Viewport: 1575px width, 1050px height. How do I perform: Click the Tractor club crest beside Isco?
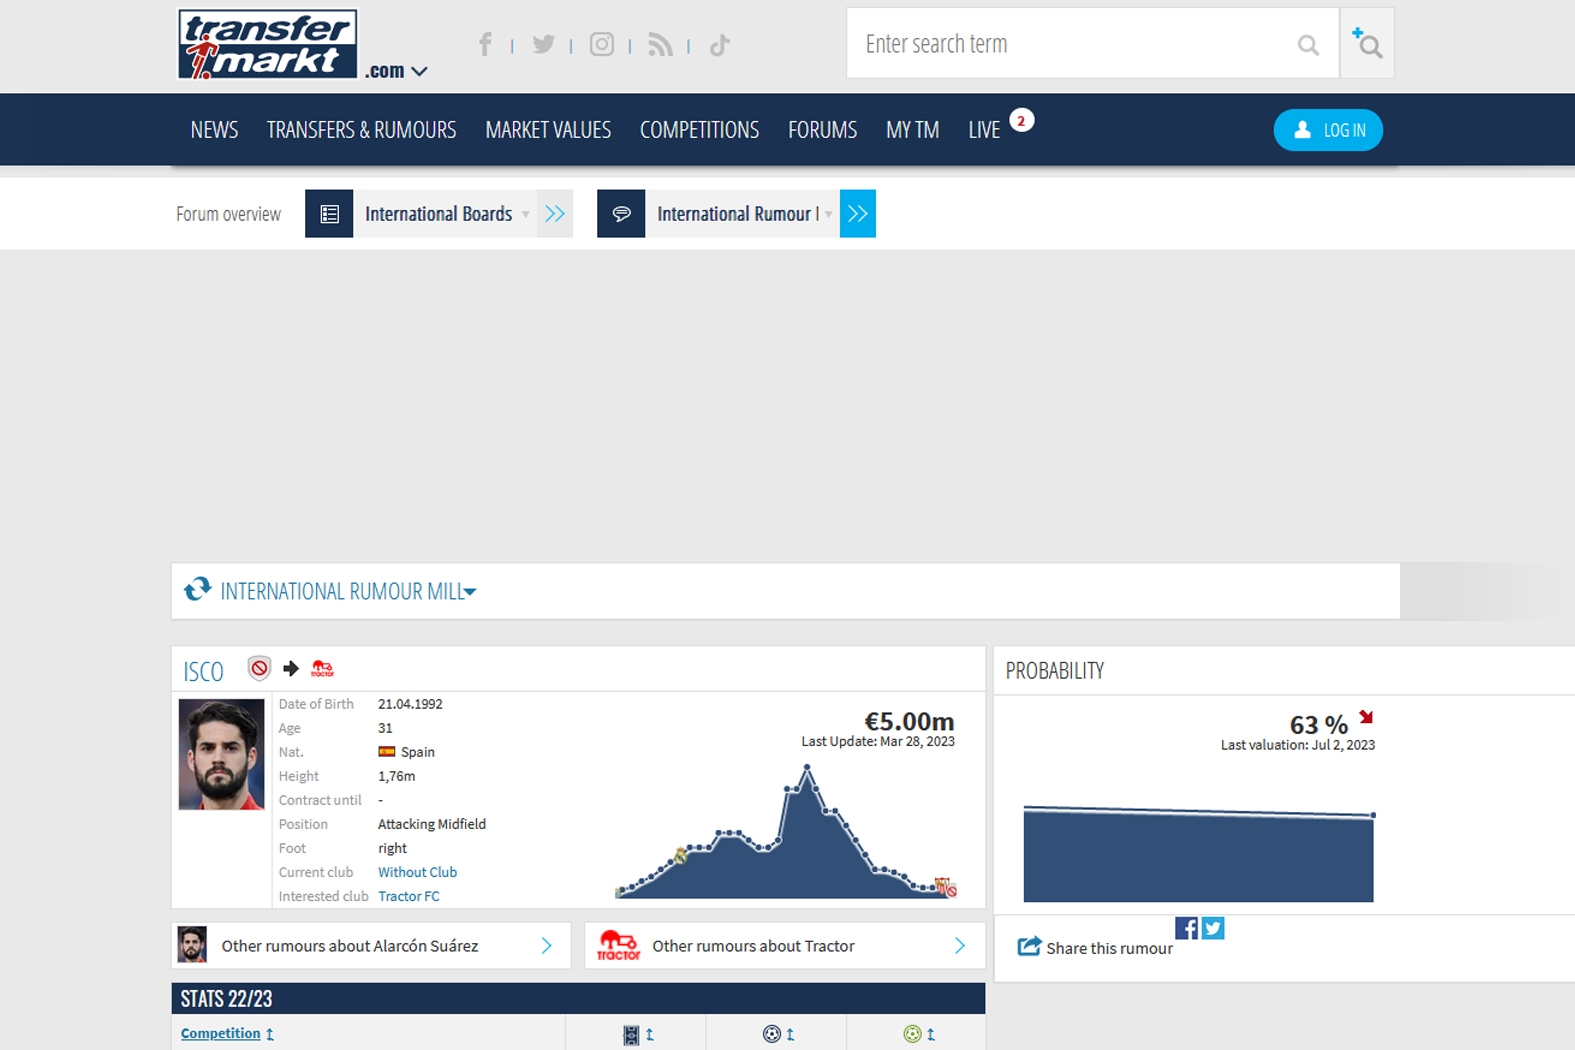tap(322, 669)
